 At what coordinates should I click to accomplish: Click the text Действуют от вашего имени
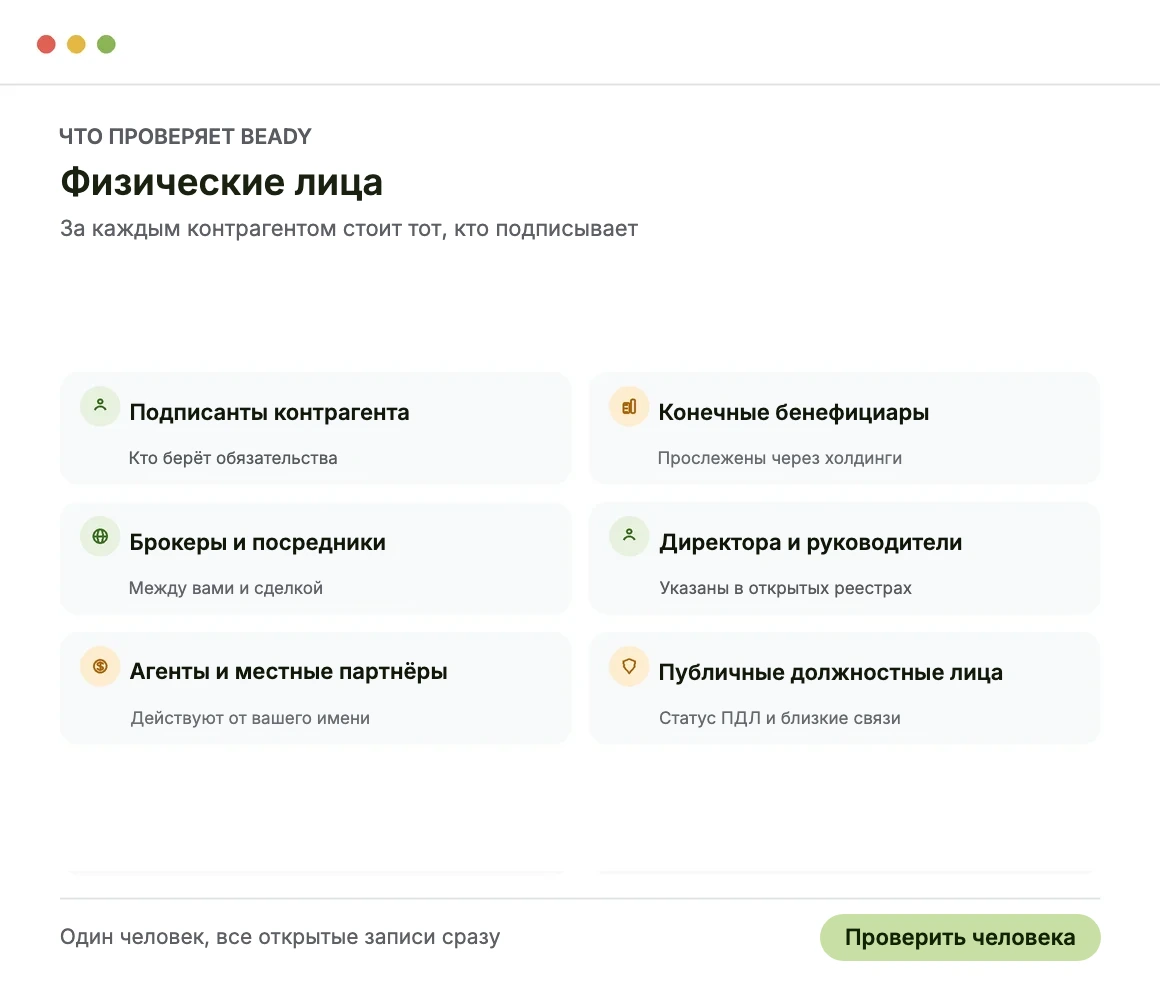tap(250, 718)
